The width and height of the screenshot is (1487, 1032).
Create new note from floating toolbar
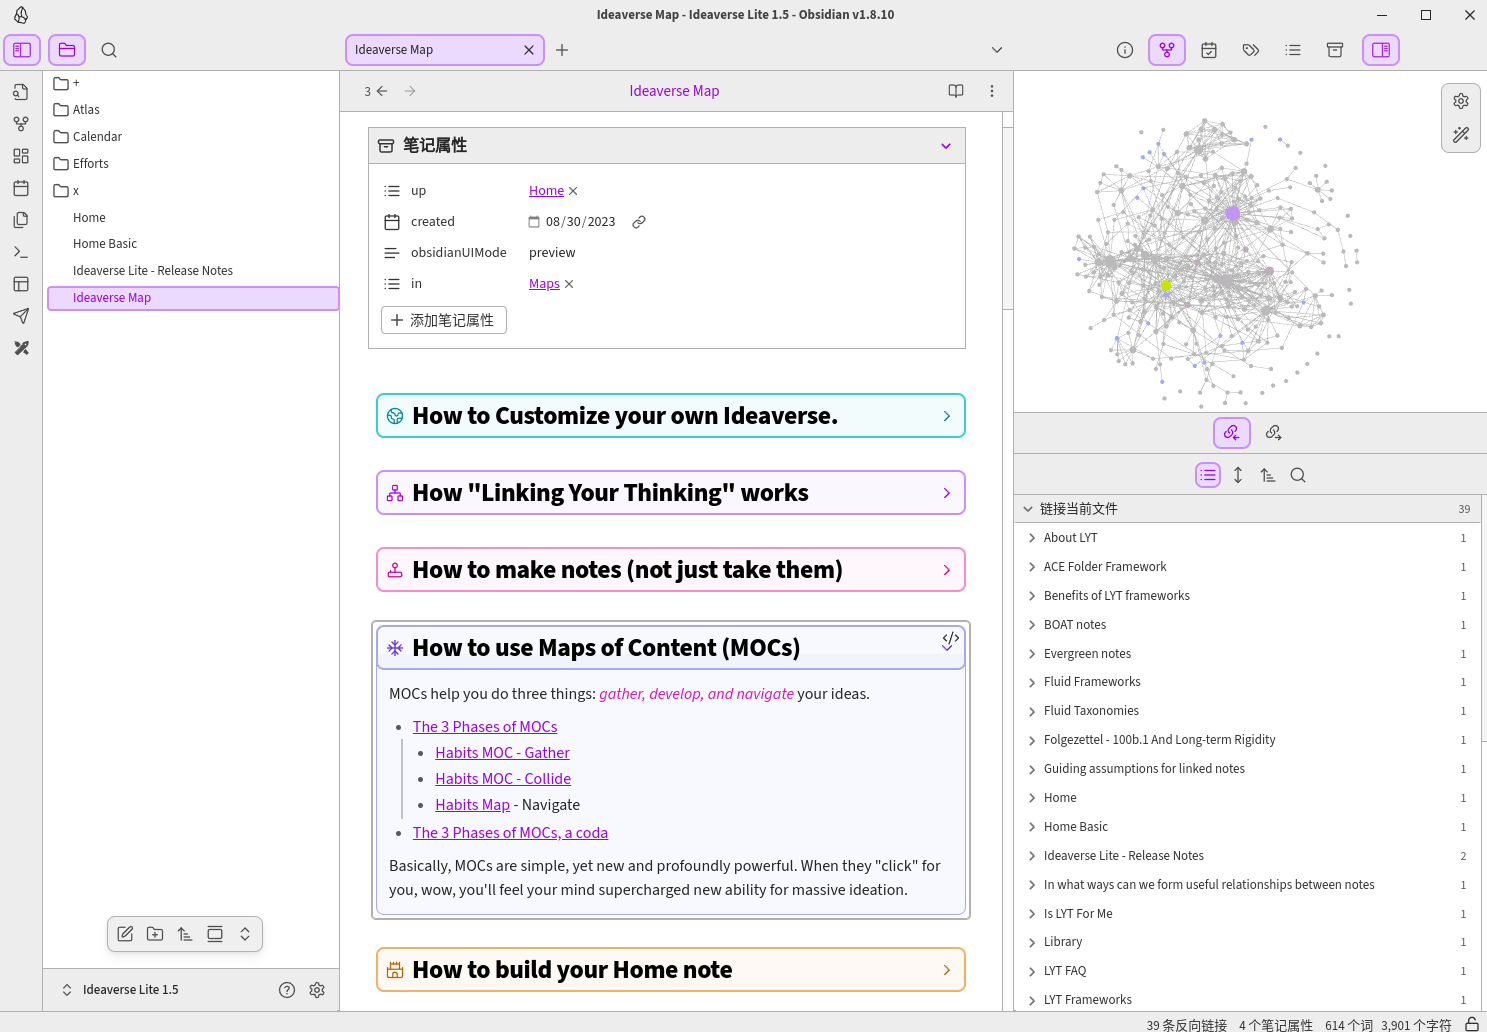125,934
